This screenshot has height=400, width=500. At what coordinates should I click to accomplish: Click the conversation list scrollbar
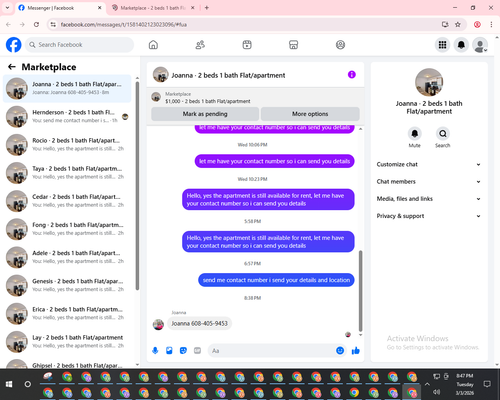137,185
